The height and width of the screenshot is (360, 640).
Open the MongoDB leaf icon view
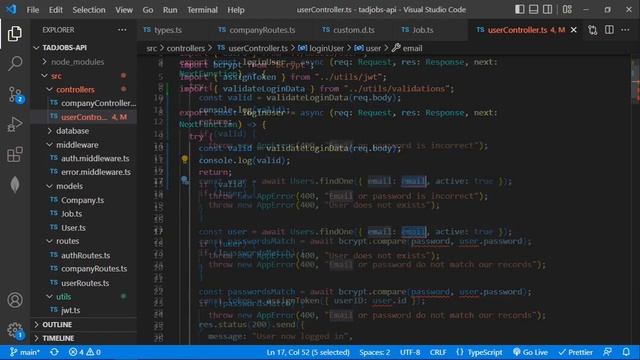click(15, 184)
